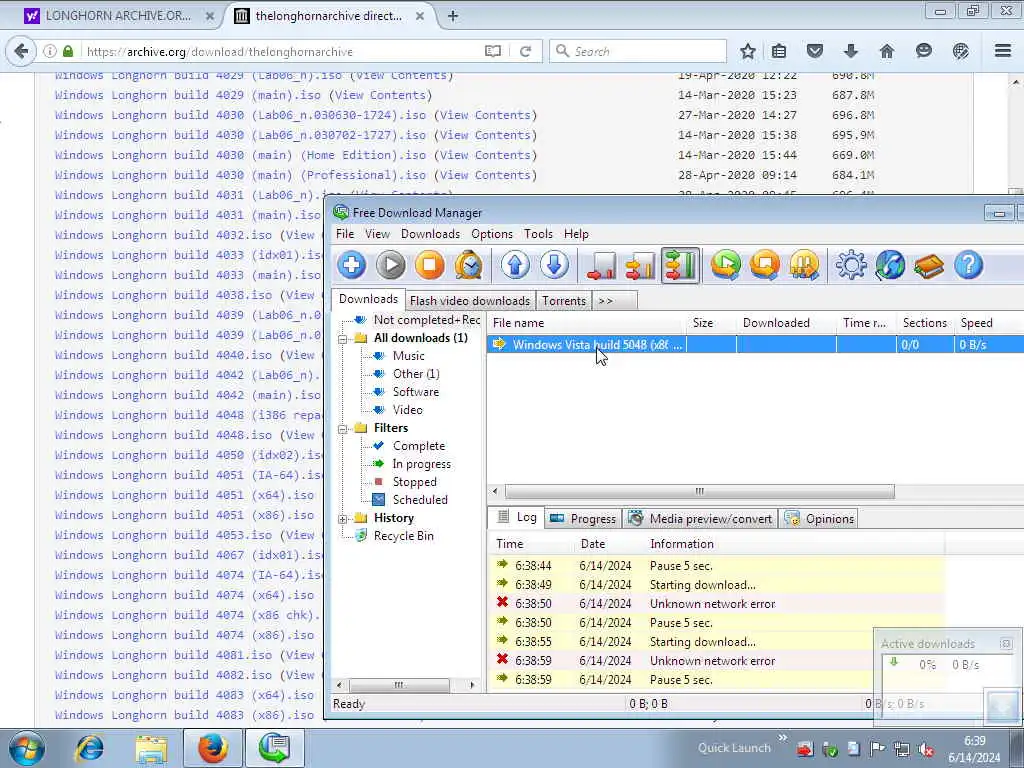
Task: Open File menu in Free Download Manager
Action: tap(345, 234)
